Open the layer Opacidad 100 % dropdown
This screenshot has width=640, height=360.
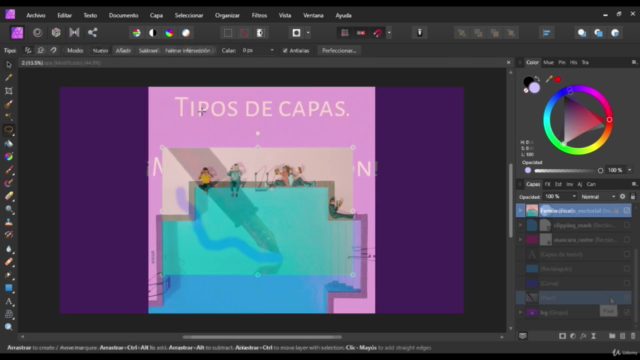pyautogui.click(x=560, y=197)
